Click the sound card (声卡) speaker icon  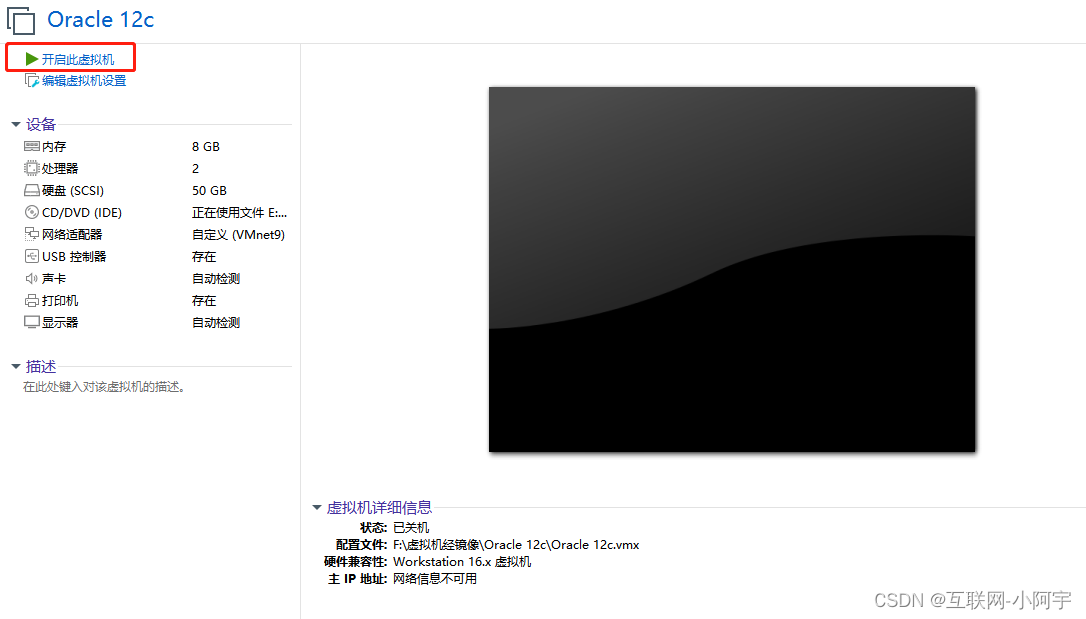point(32,278)
